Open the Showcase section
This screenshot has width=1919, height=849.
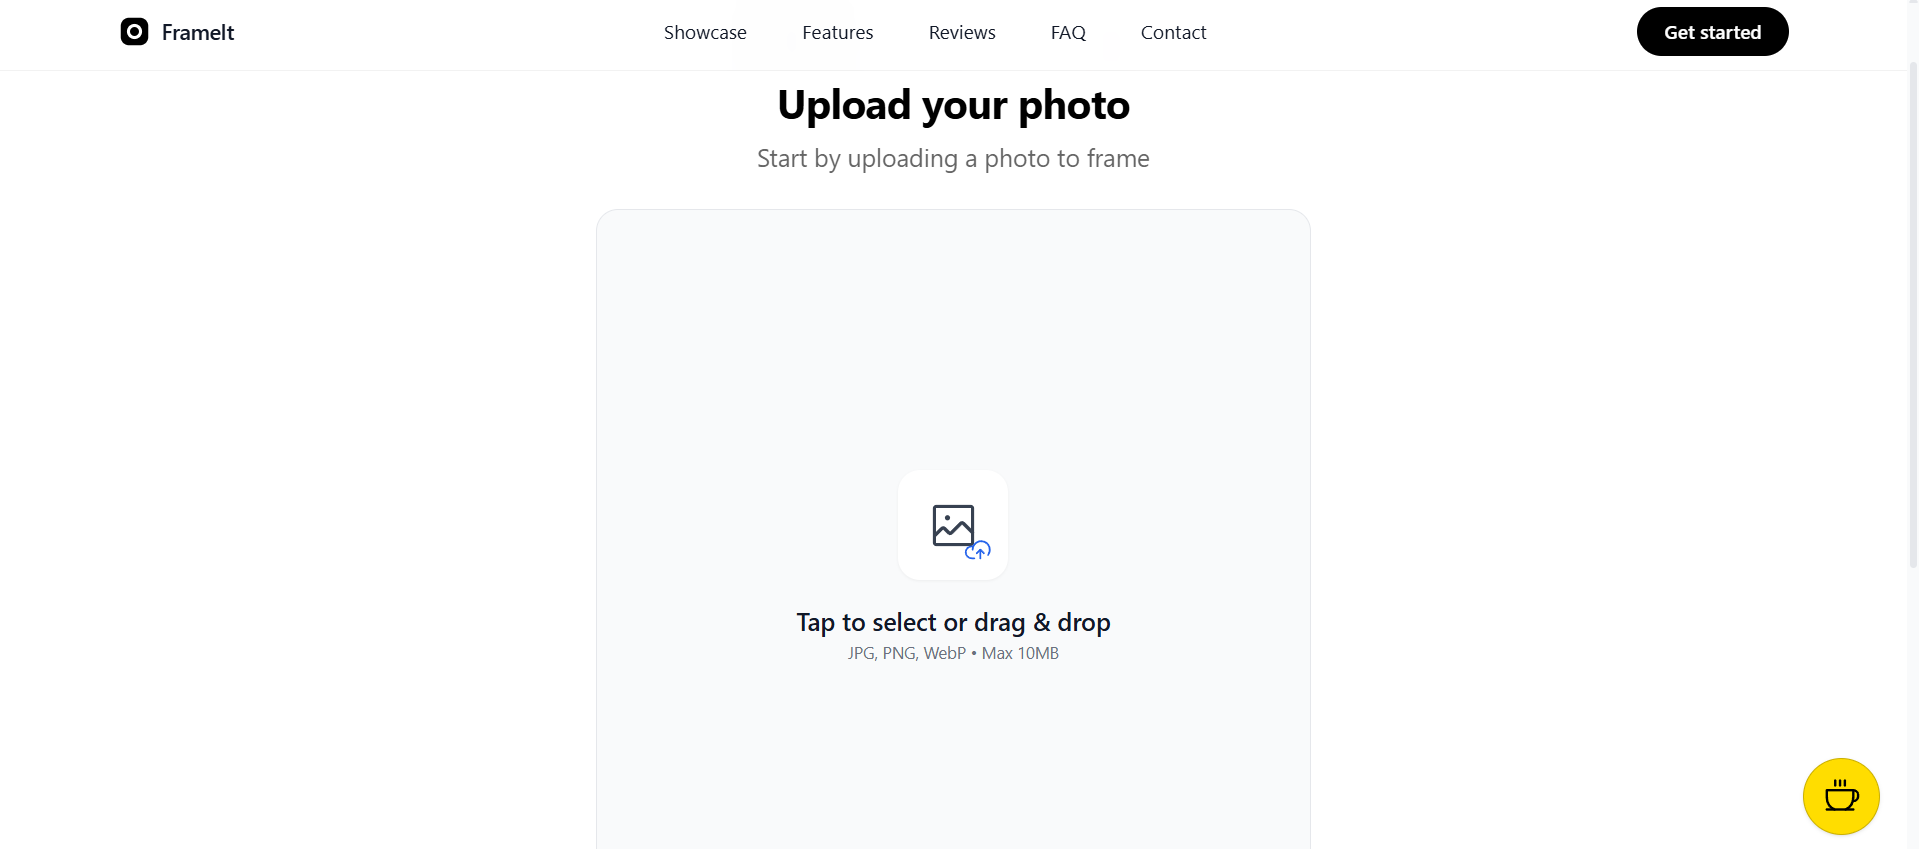705,33
